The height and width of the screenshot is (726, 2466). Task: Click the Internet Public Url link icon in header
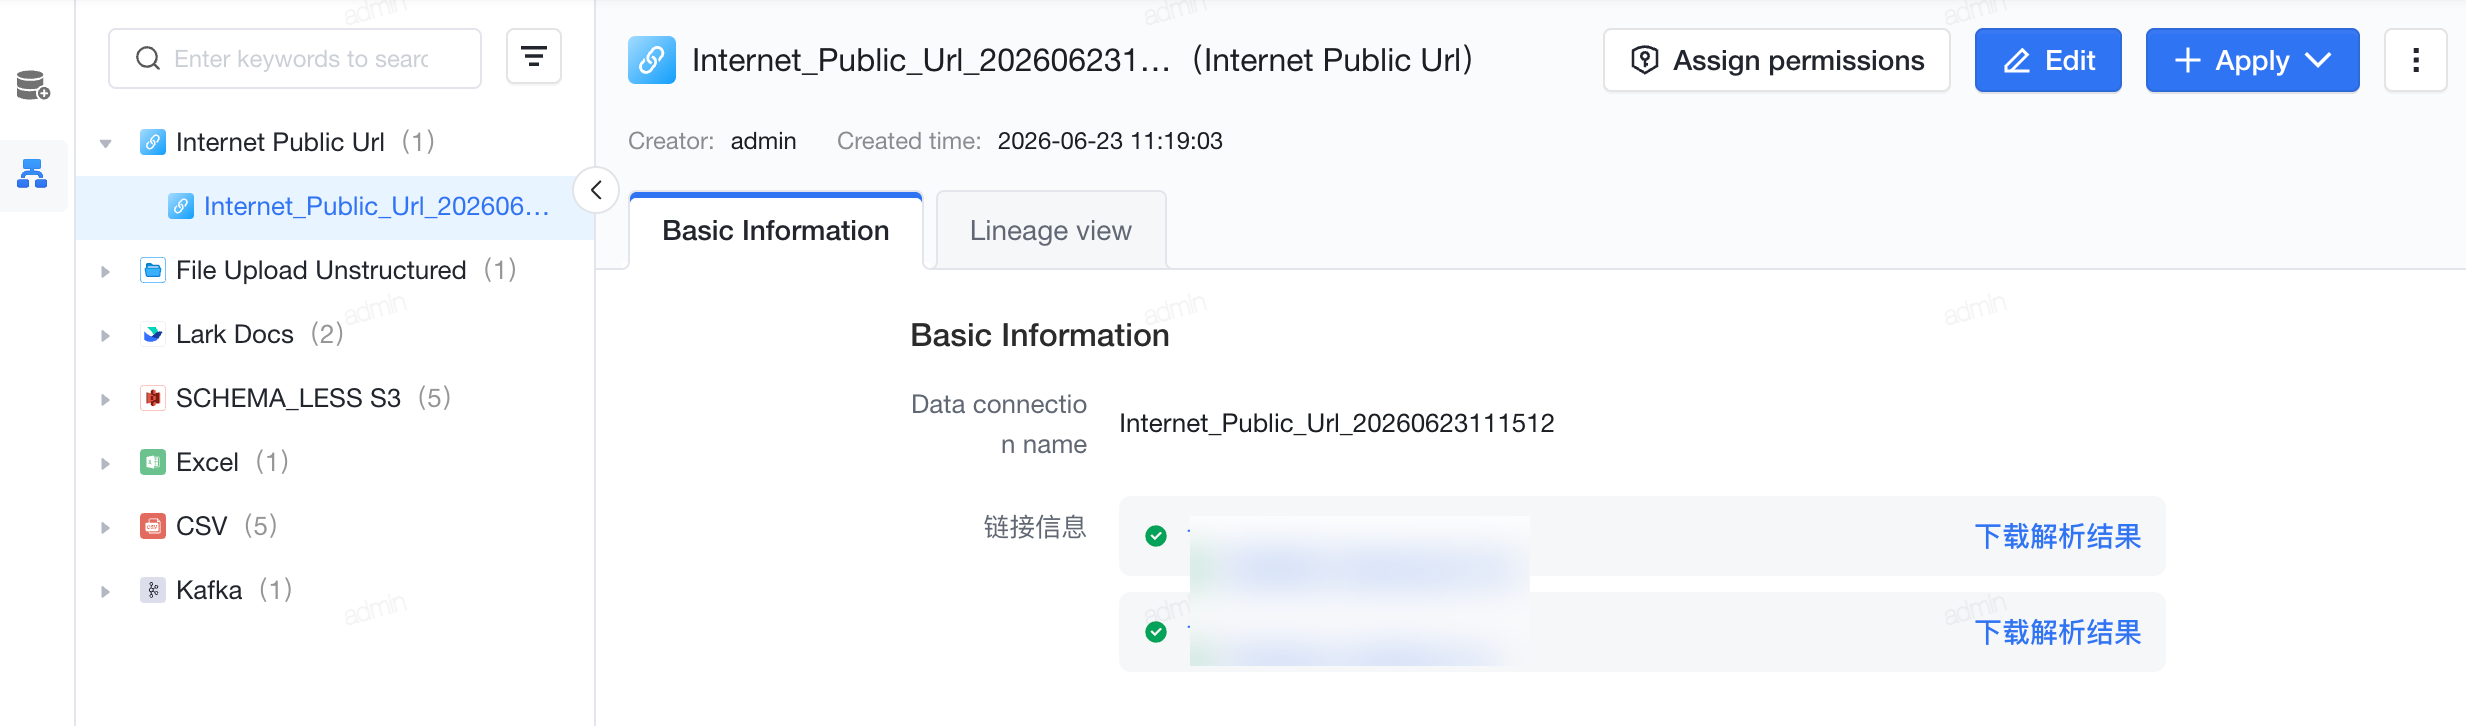[652, 60]
